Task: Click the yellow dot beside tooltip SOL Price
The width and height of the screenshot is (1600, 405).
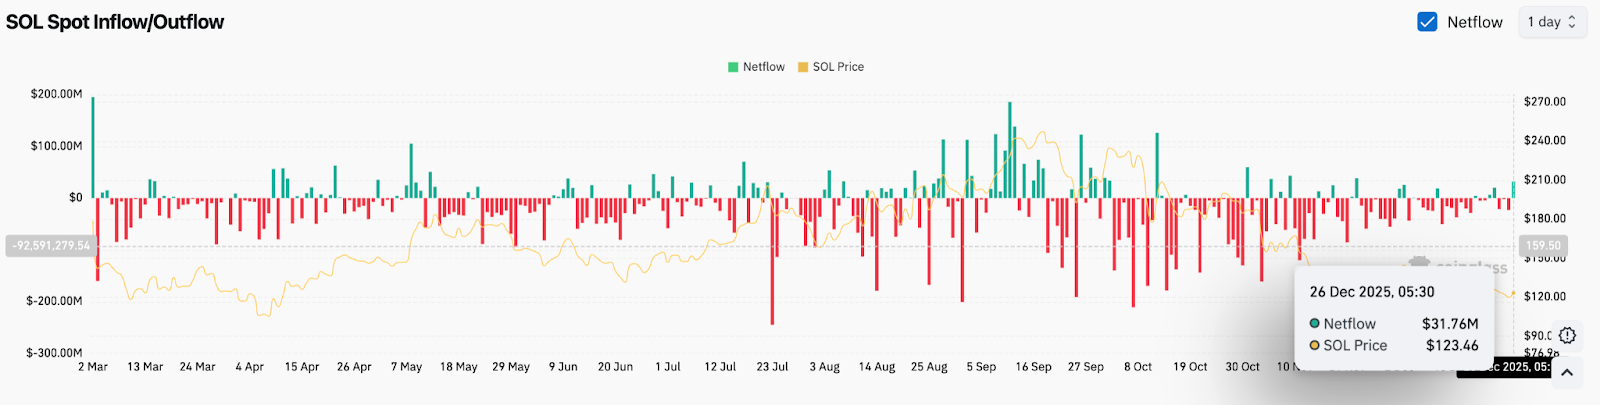Action: [x=1315, y=346]
